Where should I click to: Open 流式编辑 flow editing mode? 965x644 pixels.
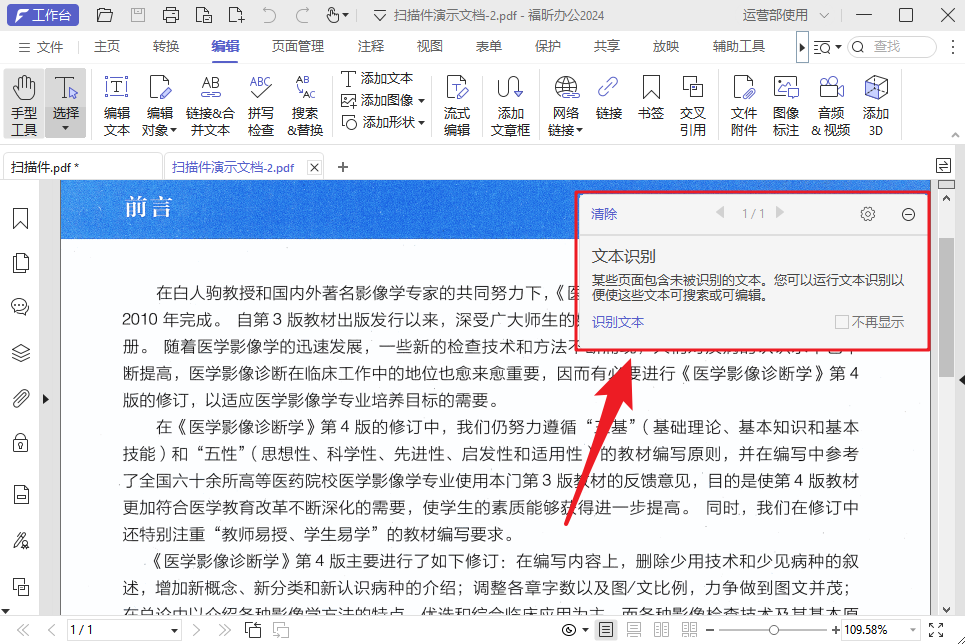click(457, 100)
